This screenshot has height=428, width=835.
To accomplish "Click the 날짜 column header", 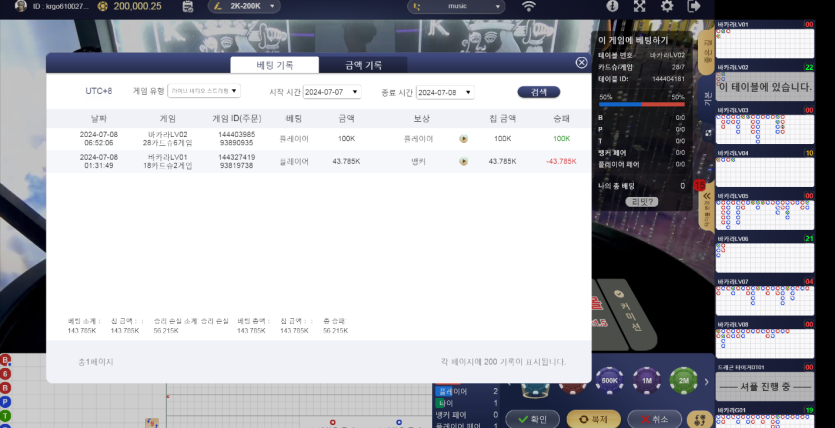I will tap(99, 118).
